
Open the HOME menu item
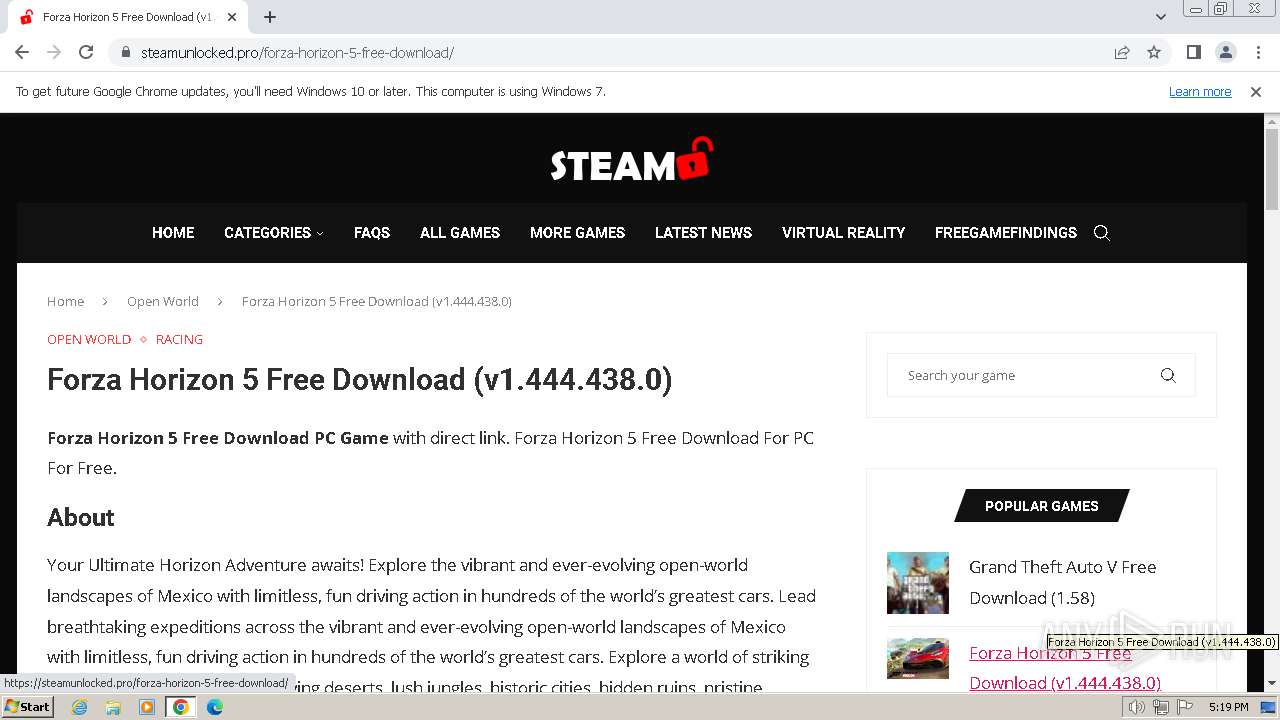pyautogui.click(x=173, y=232)
